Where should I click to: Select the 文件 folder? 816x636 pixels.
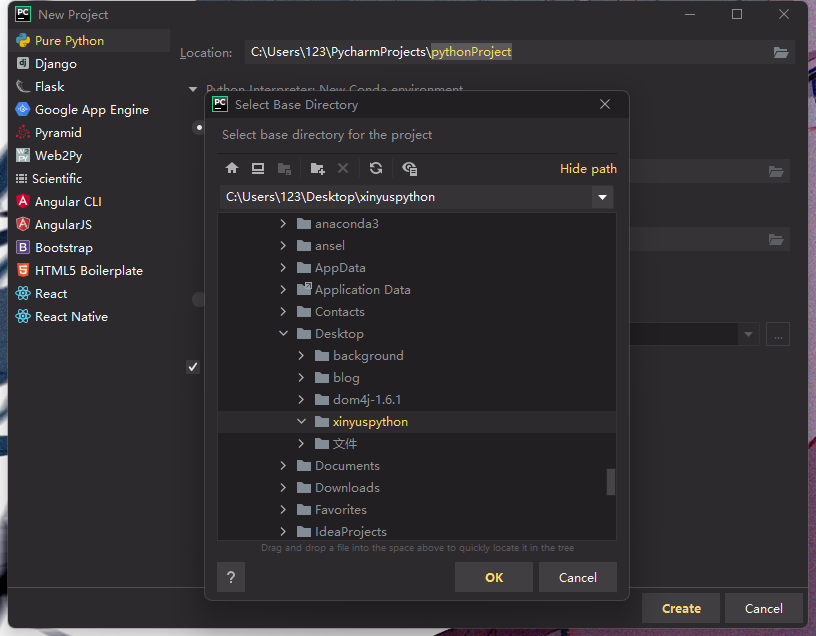coord(345,443)
